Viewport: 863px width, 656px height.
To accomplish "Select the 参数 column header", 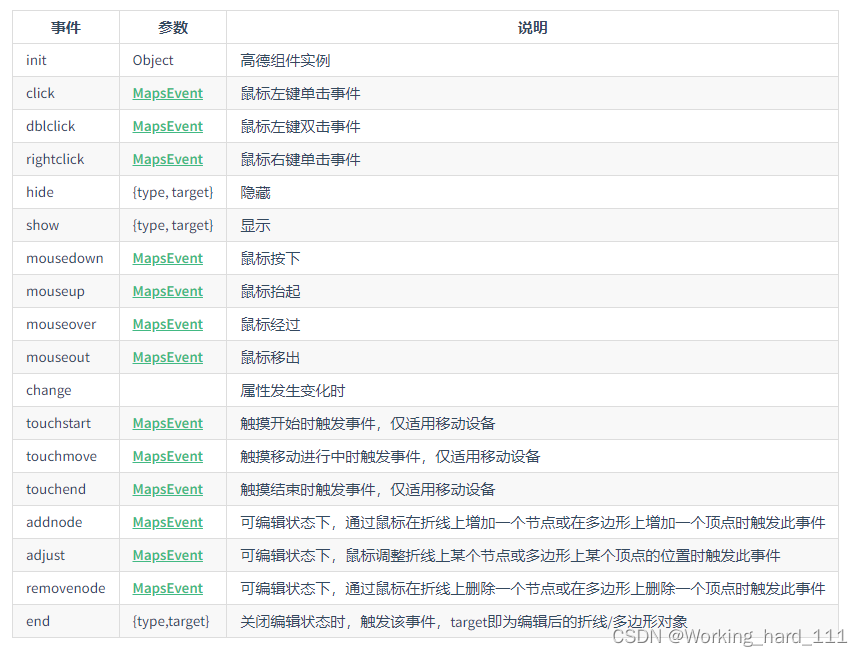I will [x=173, y=28].
